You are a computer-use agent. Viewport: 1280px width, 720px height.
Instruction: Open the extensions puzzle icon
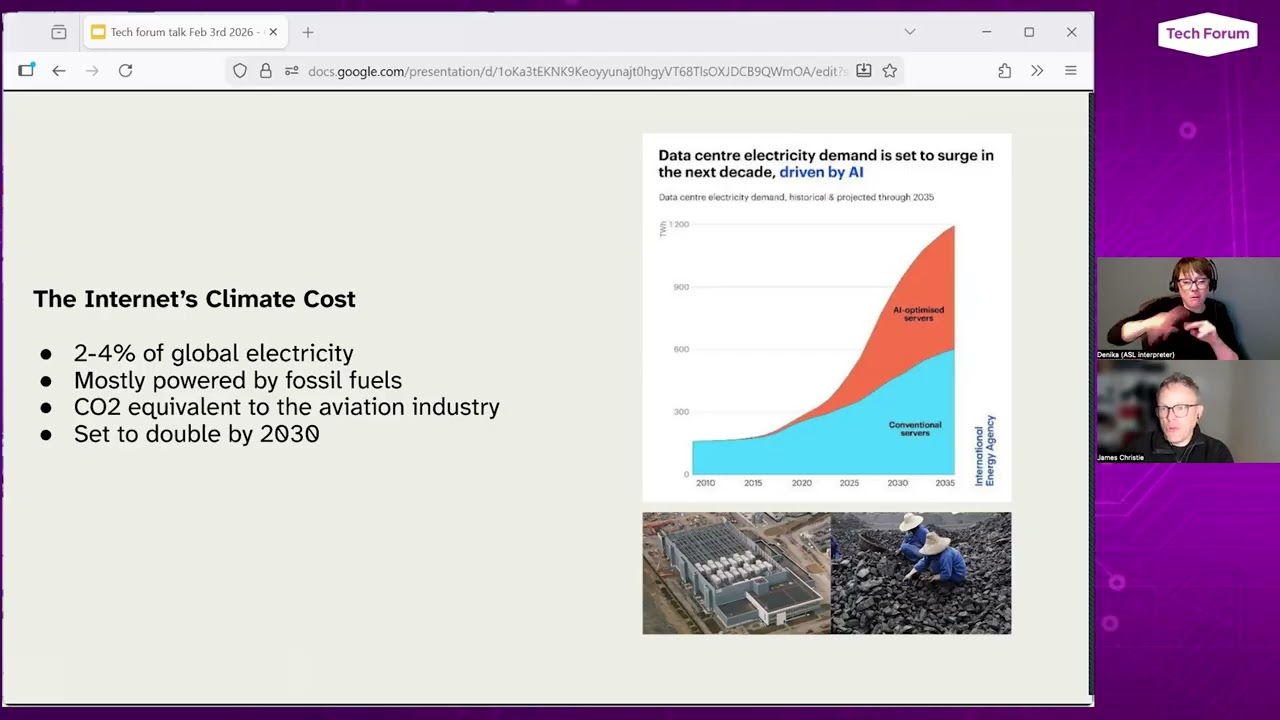[x=1004, y=71]
